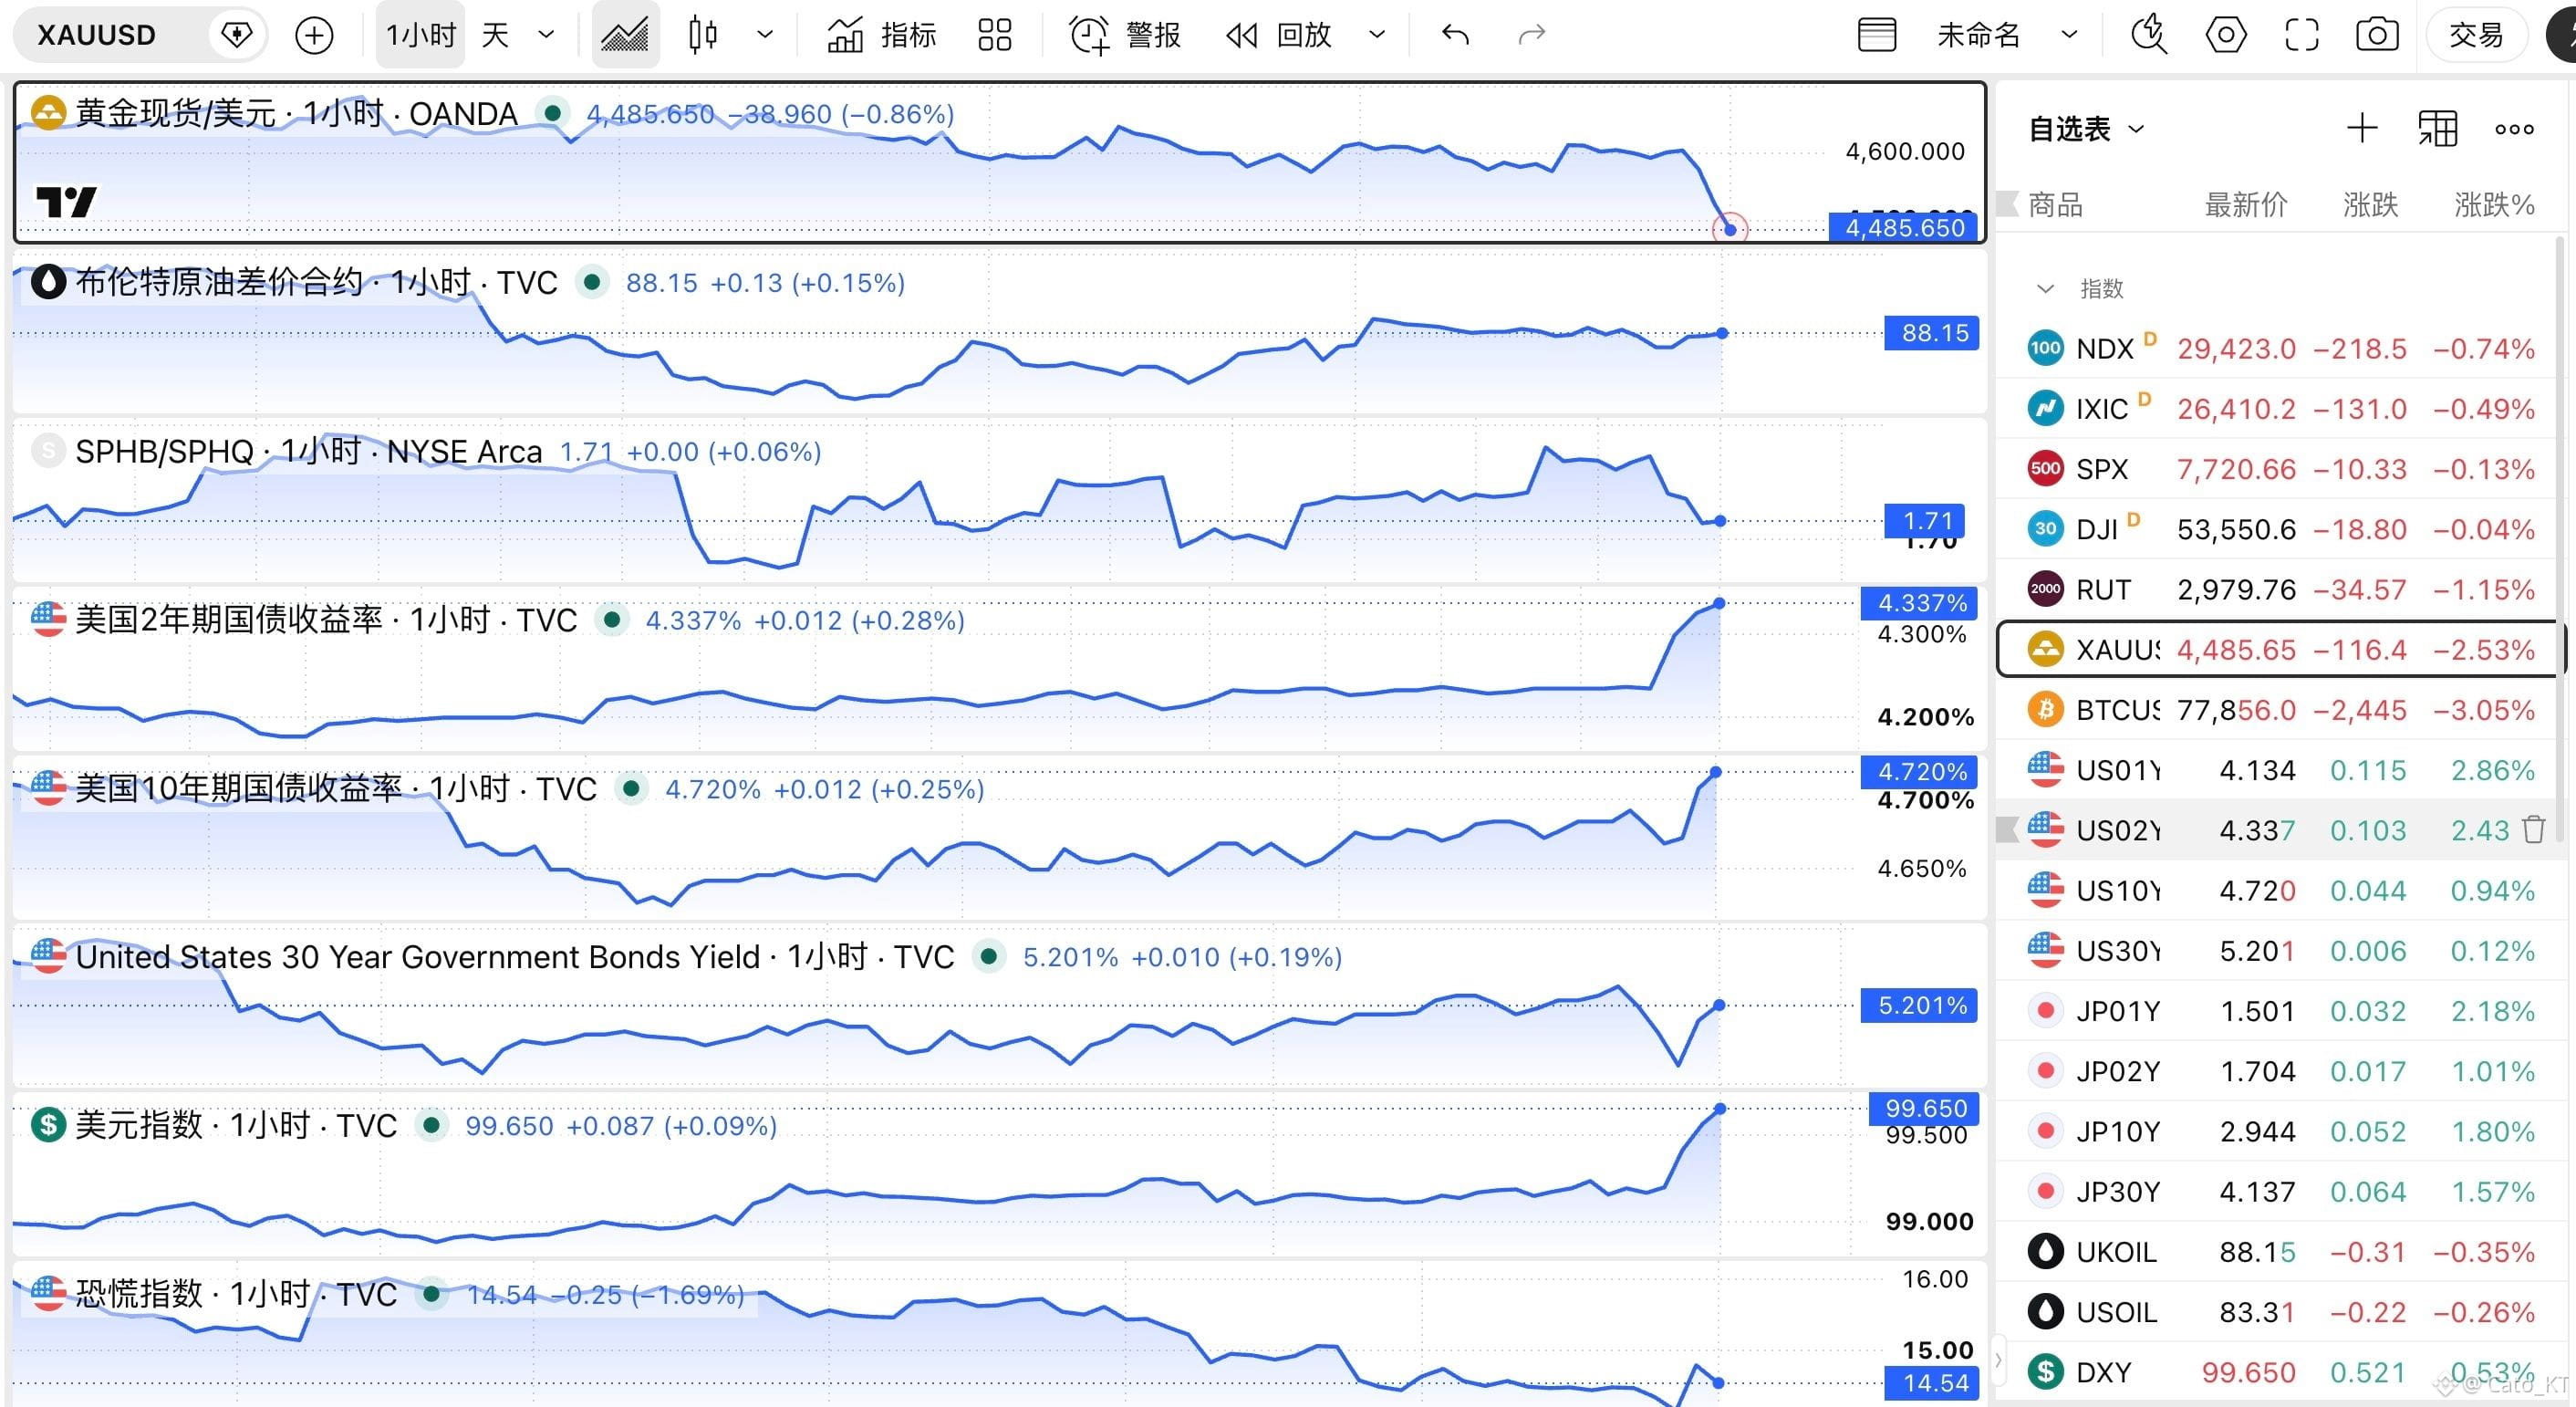Click the 美国10年期国债收益率 chart title
2576x1407 pixels.
pyautogui.click(x=239, y=788)
